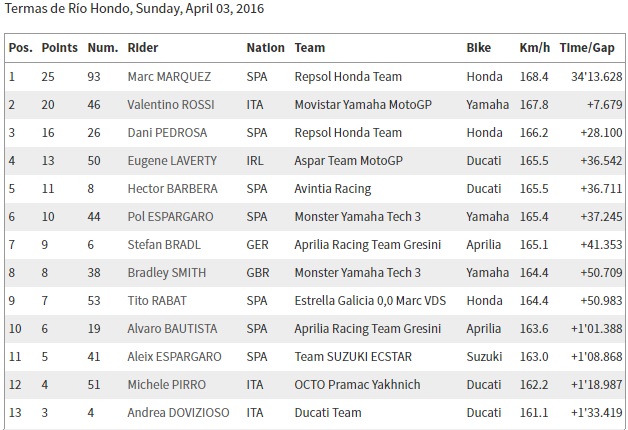This screenshot has height=430, width=628.
Task: Select Hector BARBERA row
Action: click(x=164, y=188)
